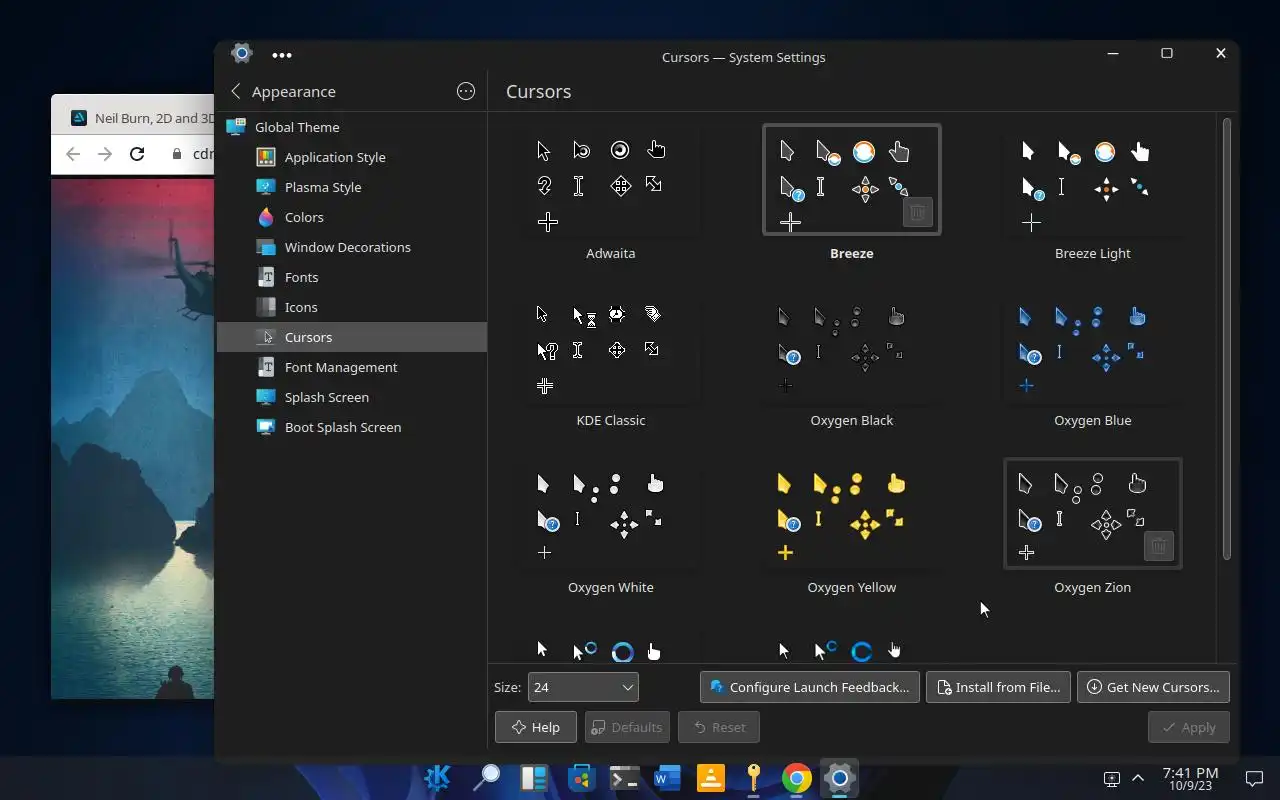Open Word from the taskbar
Image resolution: width=1280 pixels, height=800 pixels.
667,778
